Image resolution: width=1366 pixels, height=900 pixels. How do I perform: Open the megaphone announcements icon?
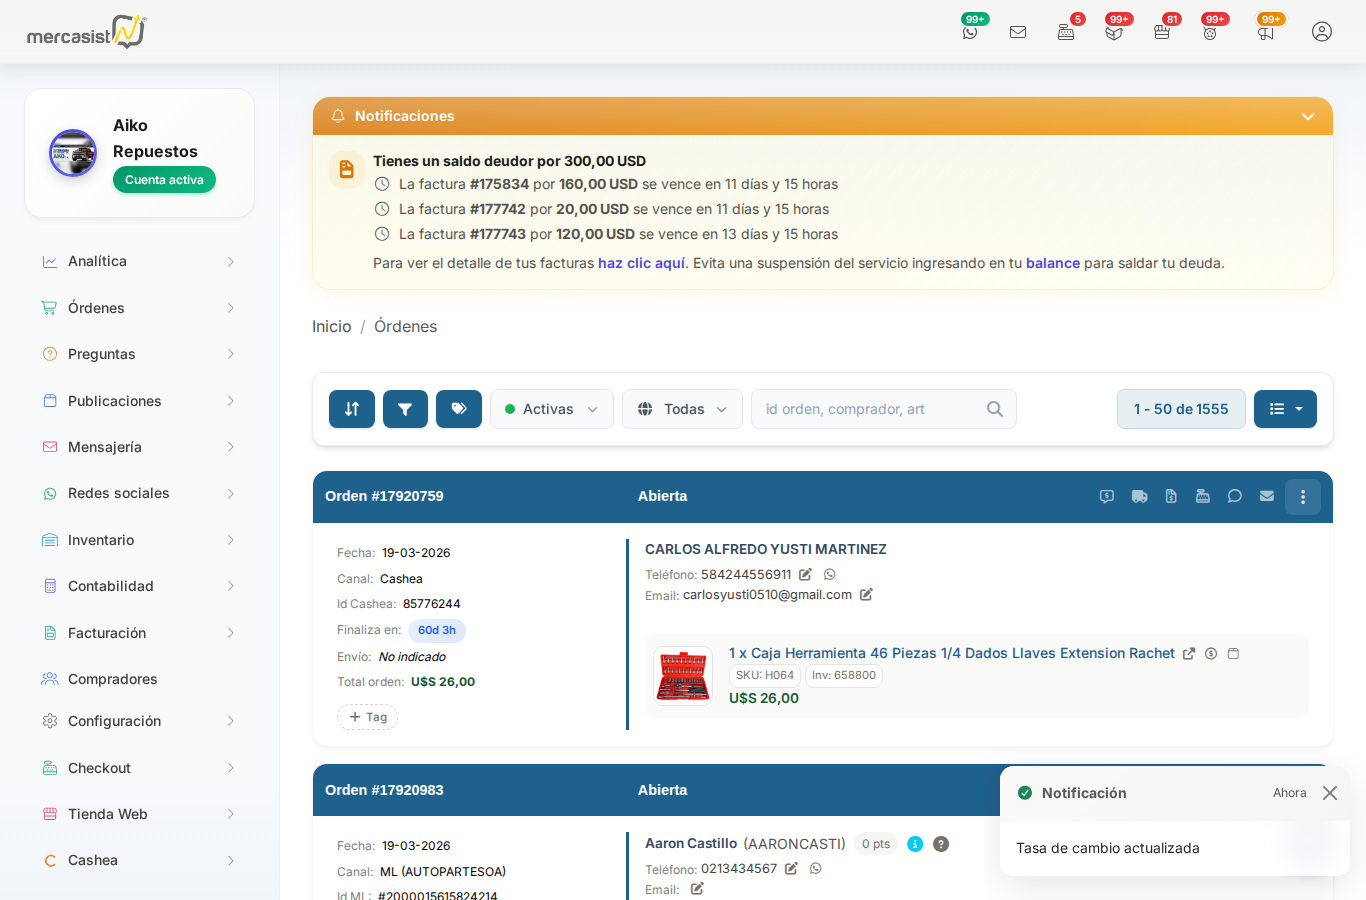click(x=1266, y=32)
